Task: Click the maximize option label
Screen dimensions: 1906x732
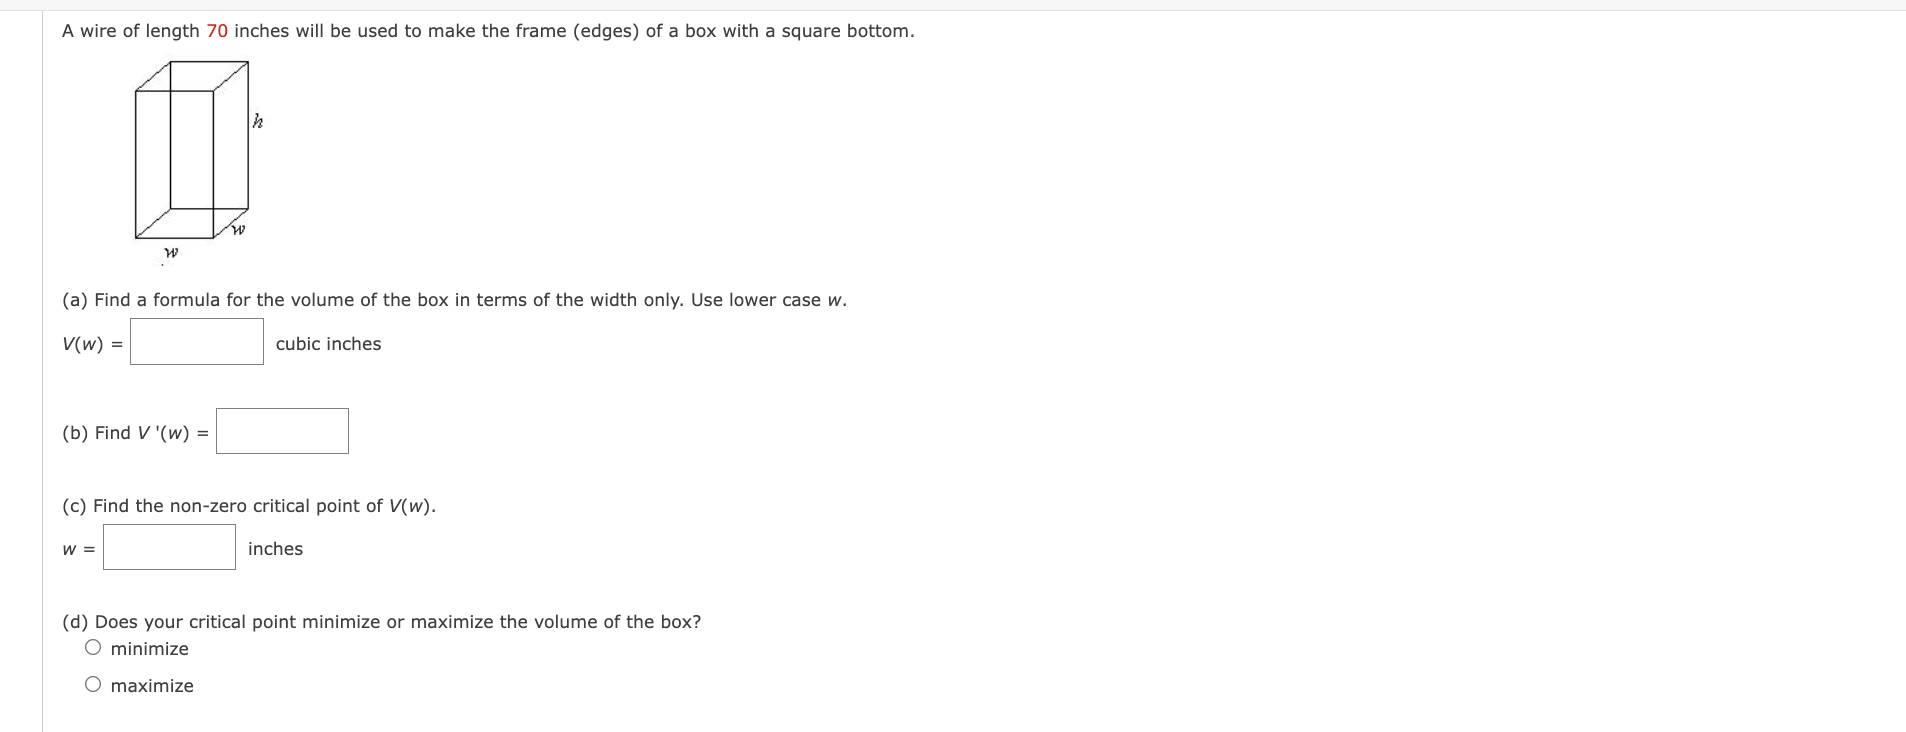Action: pos(152,685)
